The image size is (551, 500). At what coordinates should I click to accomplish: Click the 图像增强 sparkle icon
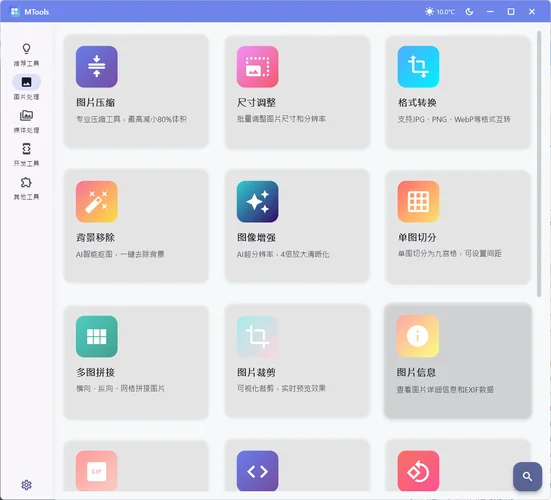coord(258,202)
